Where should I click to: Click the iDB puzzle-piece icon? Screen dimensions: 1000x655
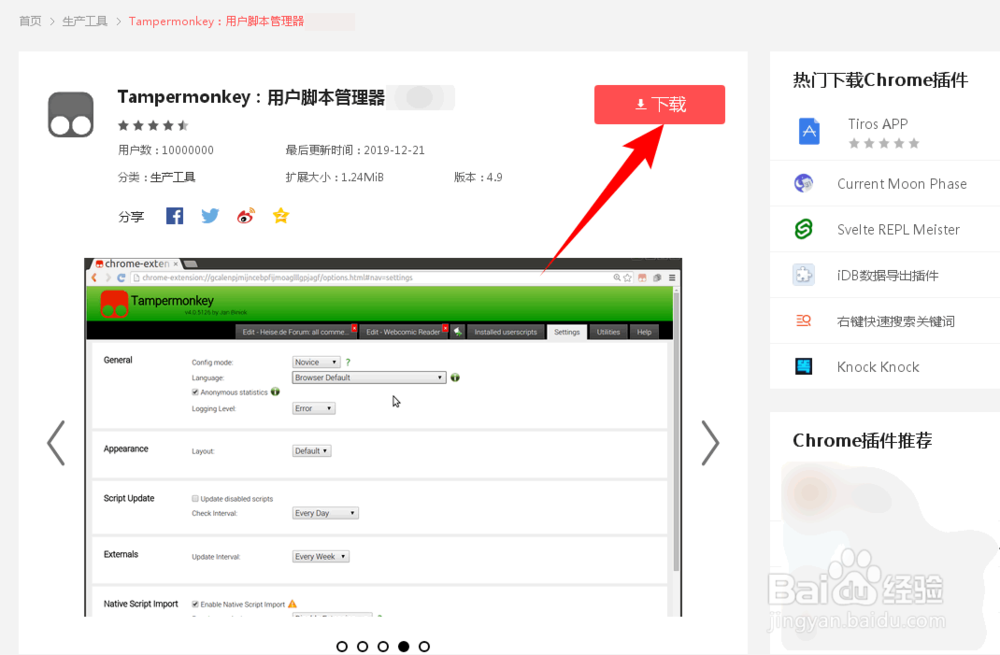[804, 275]
